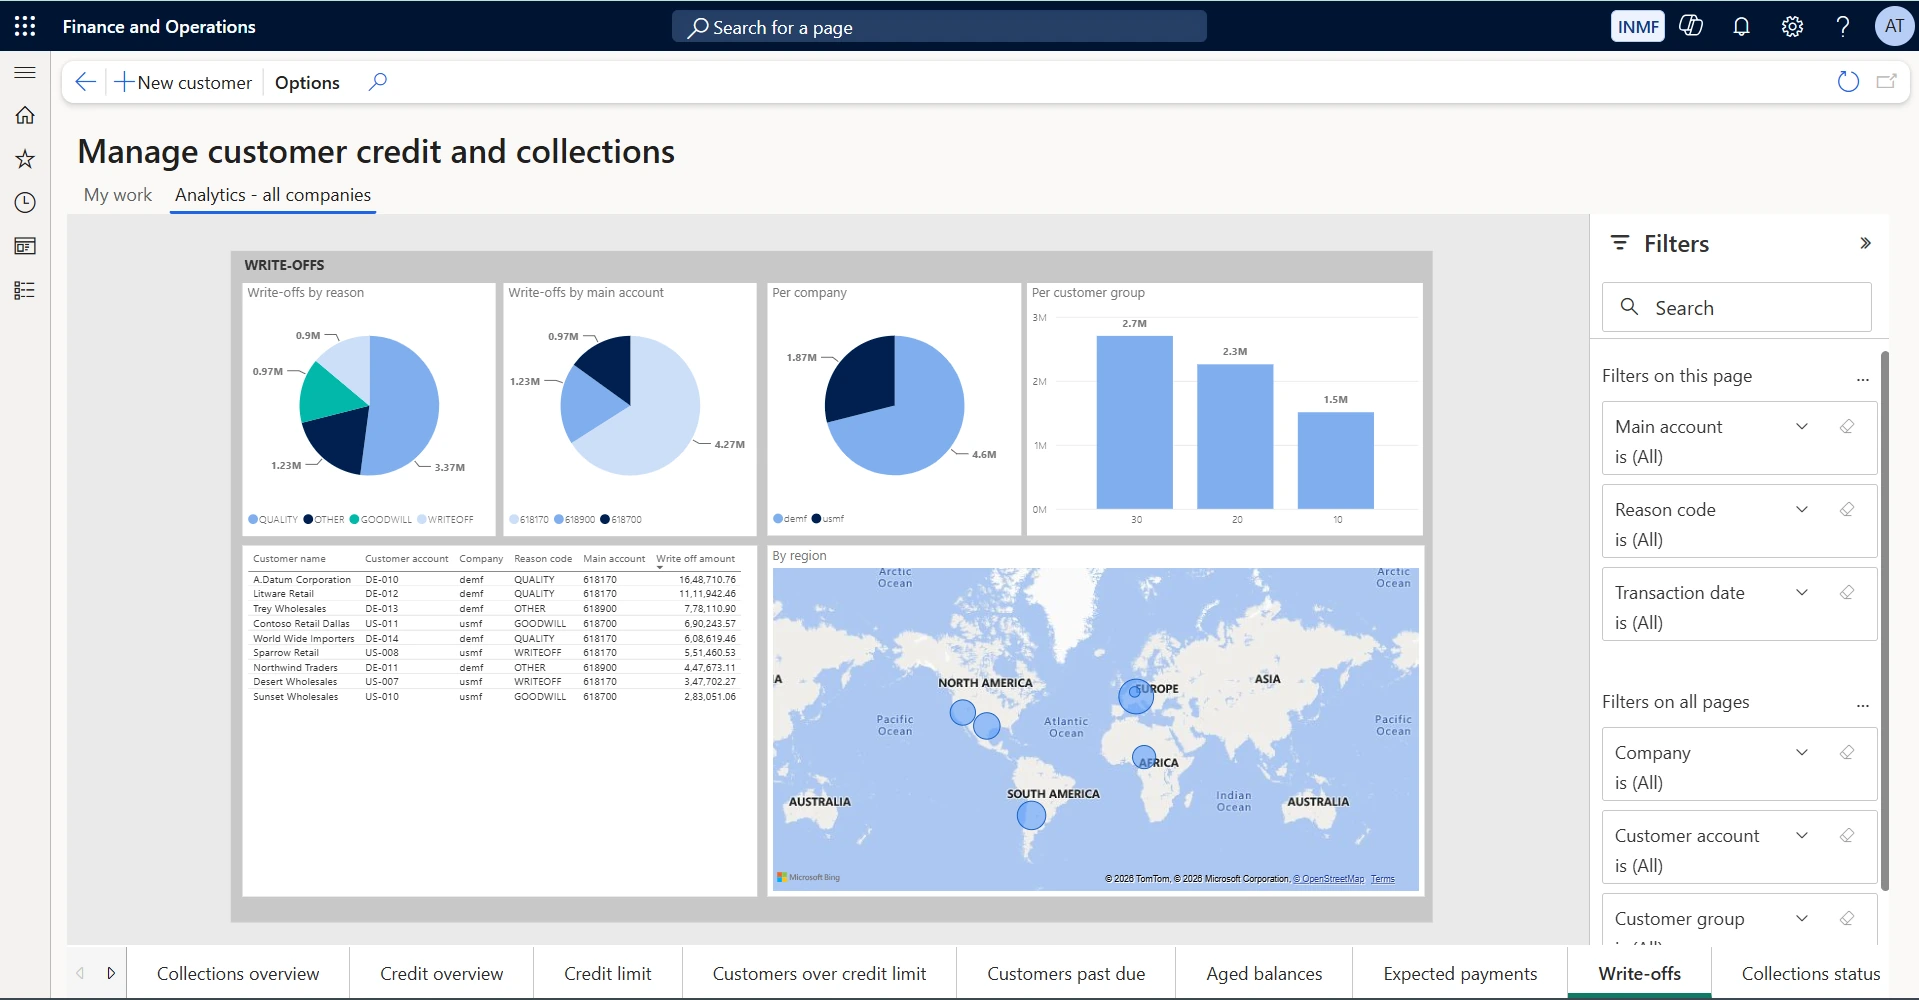1919x1000 pixels.
Task: Open the Settings gear
Action: click(1792, 27)
